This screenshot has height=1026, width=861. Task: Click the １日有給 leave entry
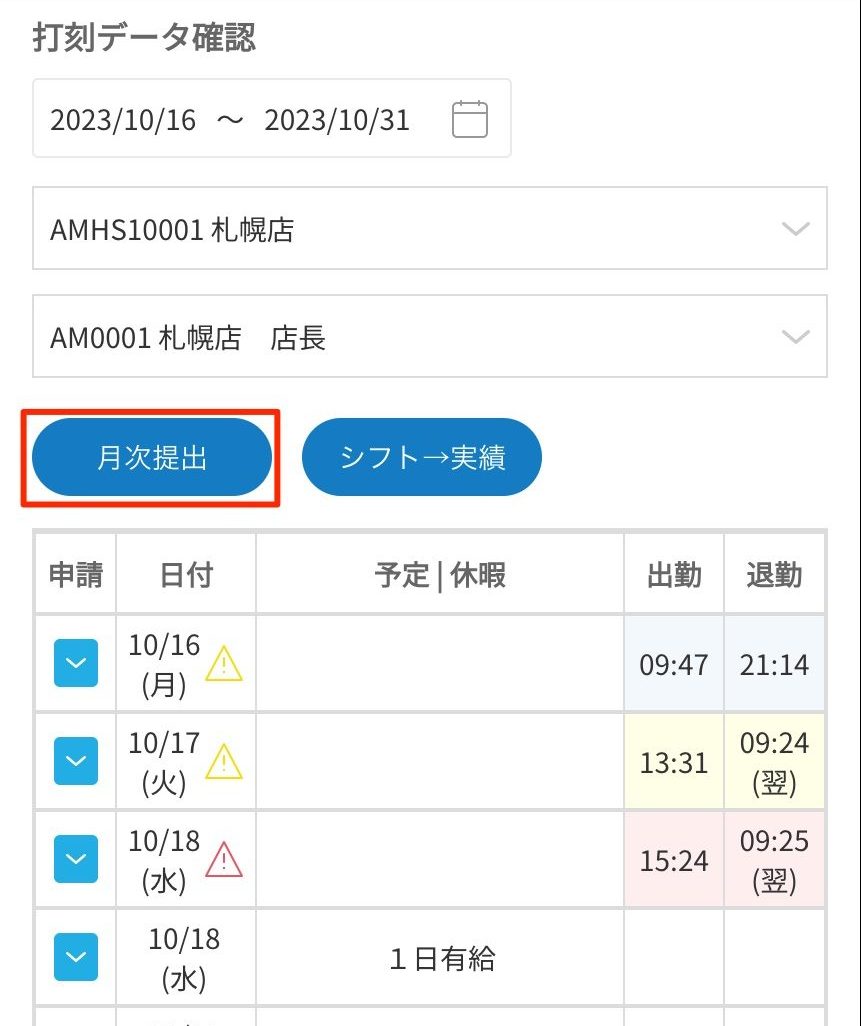click(x=440, y=958)
